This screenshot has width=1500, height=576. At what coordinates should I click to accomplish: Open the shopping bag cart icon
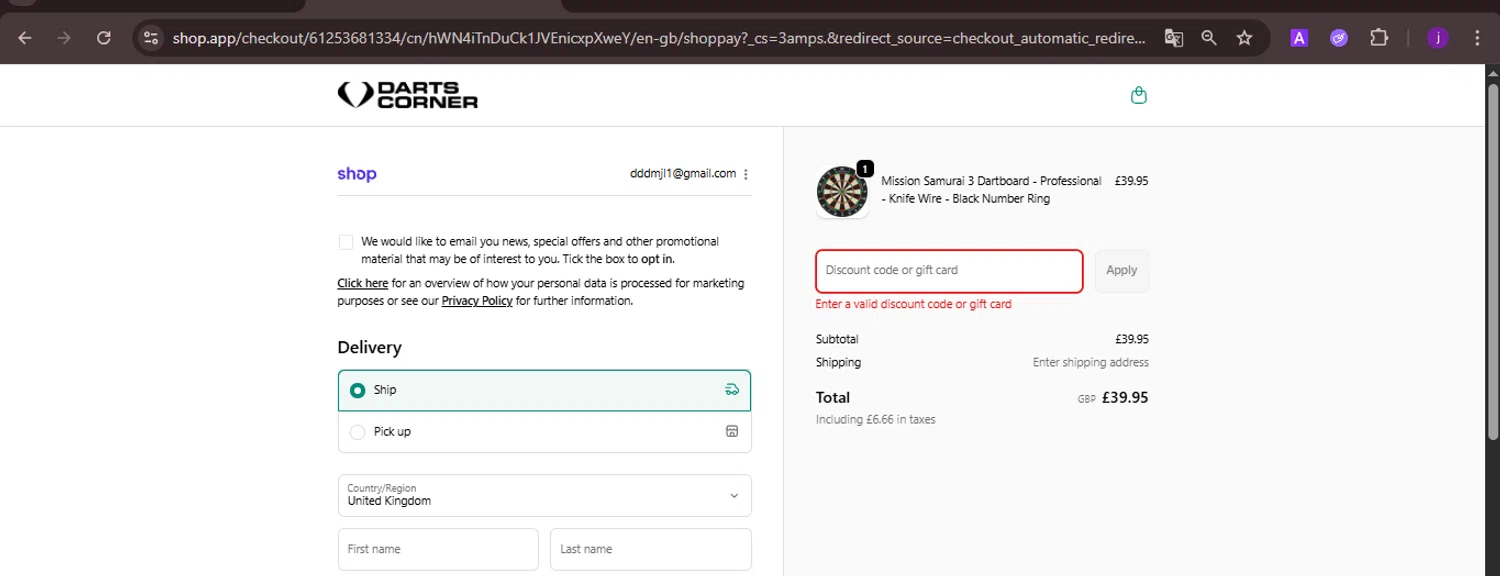click(x=1138, y=96)
